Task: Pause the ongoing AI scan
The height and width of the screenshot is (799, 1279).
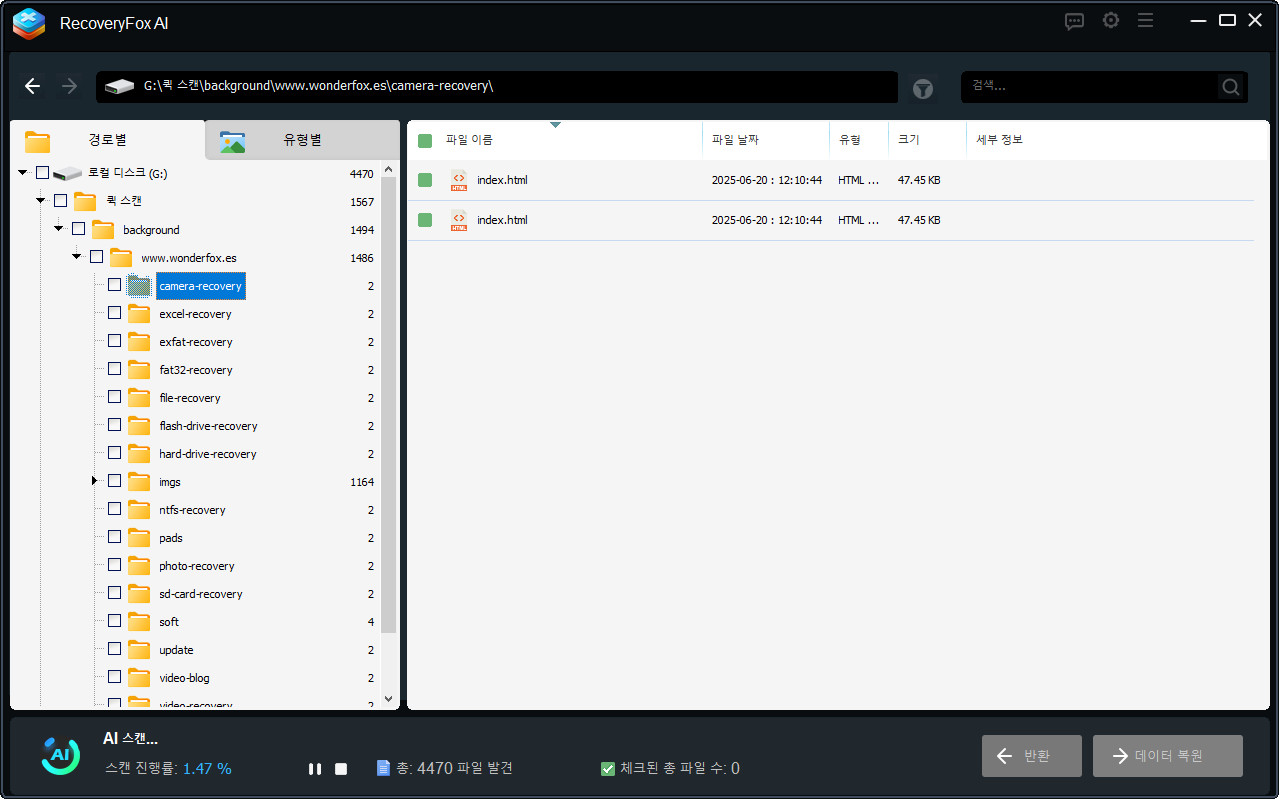Action: tap(314, 768)
